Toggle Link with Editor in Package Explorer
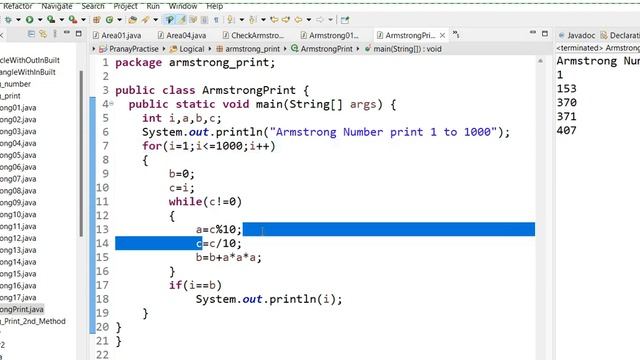 [43, 34]
